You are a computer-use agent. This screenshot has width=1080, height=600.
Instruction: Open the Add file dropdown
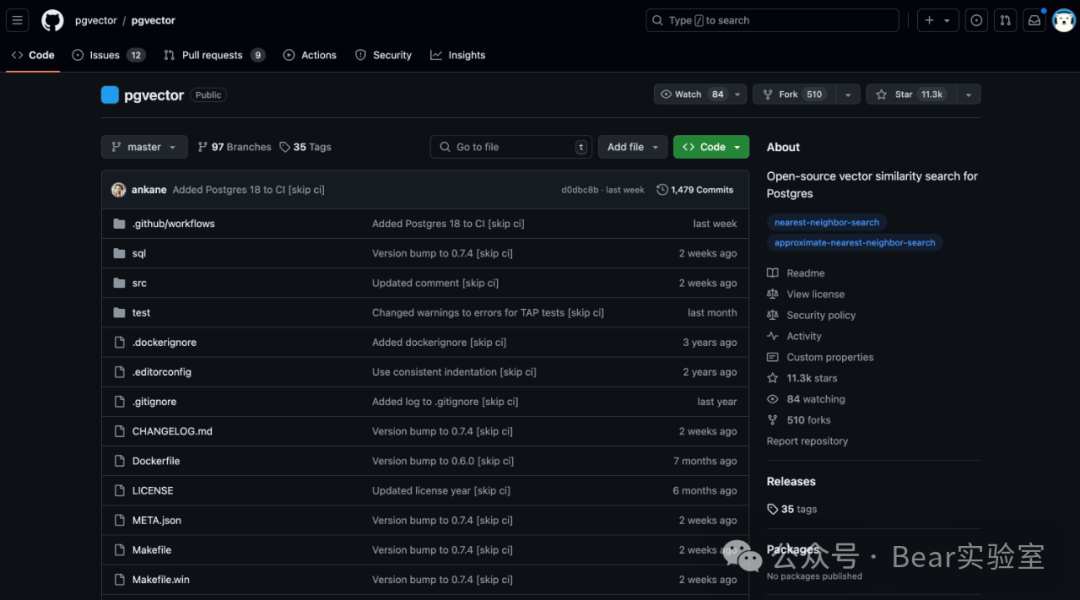click(x=632, y=147)
